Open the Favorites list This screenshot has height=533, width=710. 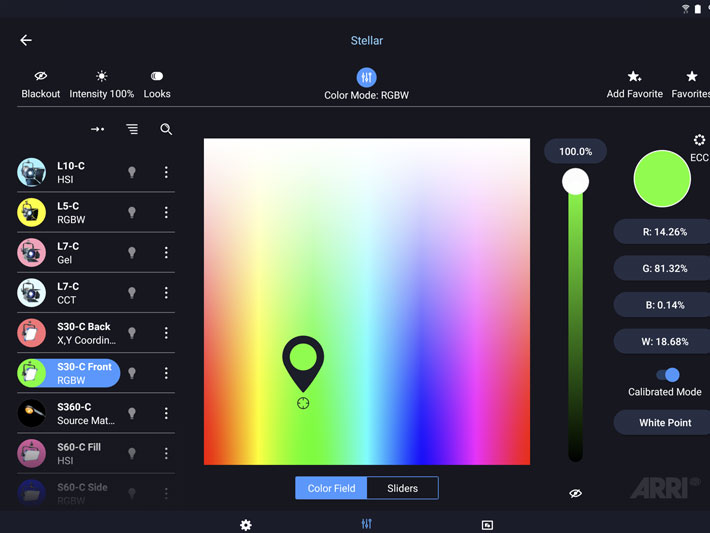pos(691,85)
